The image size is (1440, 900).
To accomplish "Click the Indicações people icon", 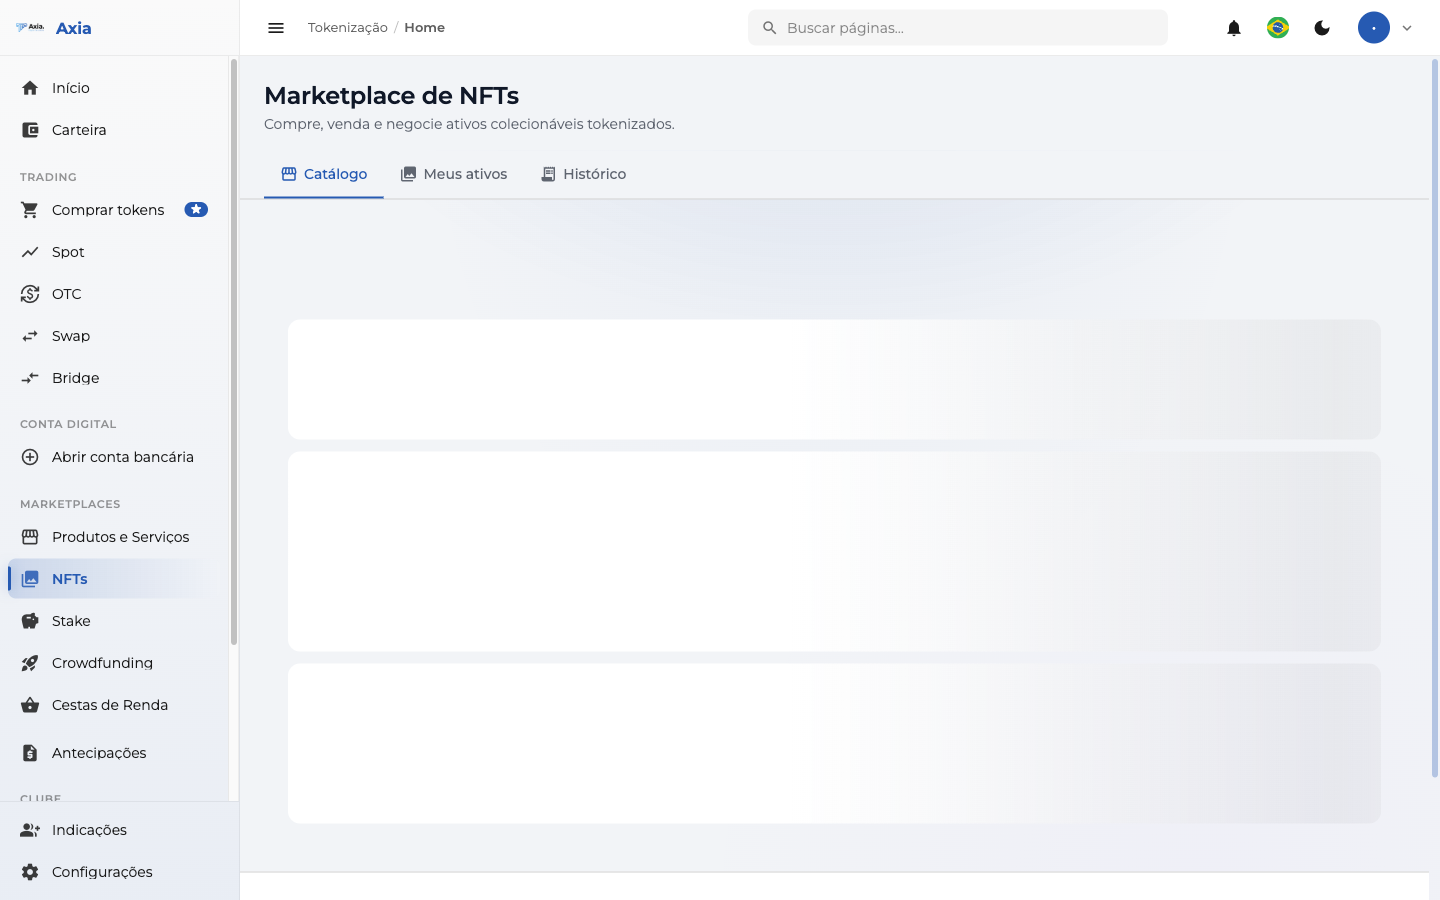I will click(30, 830).
